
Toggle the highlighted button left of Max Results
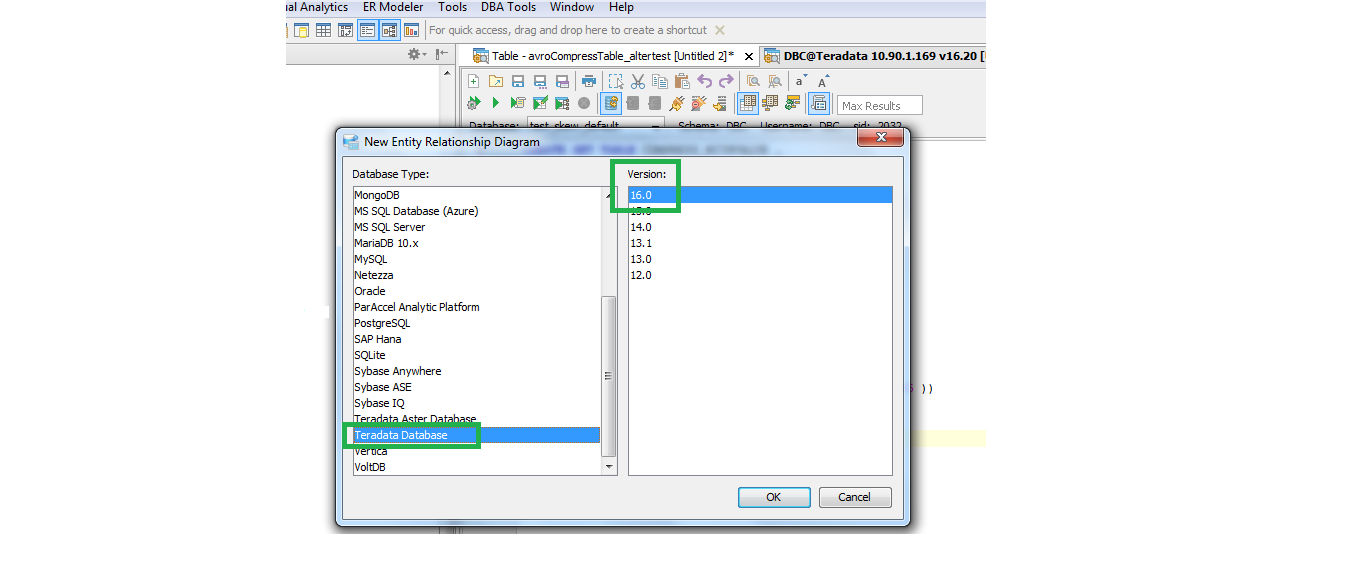(x=819, y=103)
